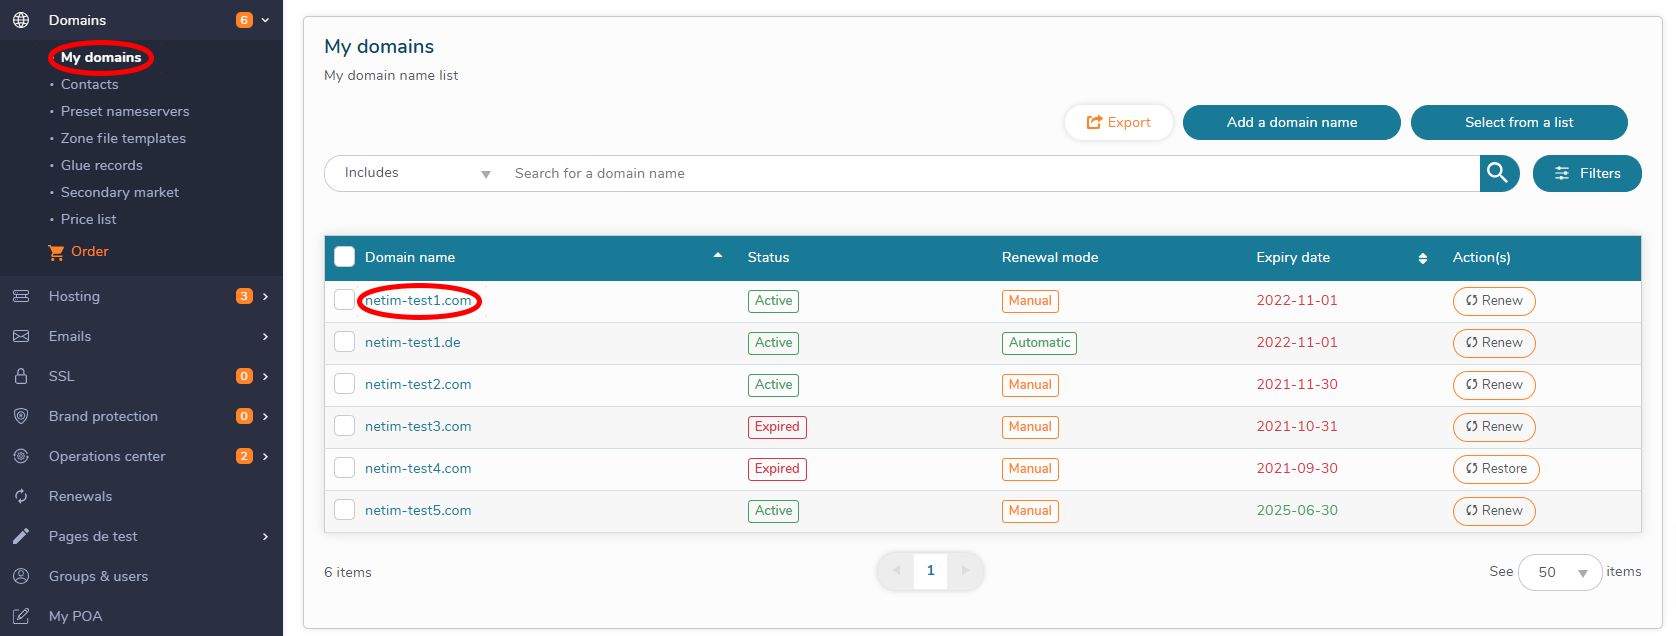Screen dimensions: 1676x636
Task: Click the Domains globe icon in sidebar
Action: tap(21, 20)
